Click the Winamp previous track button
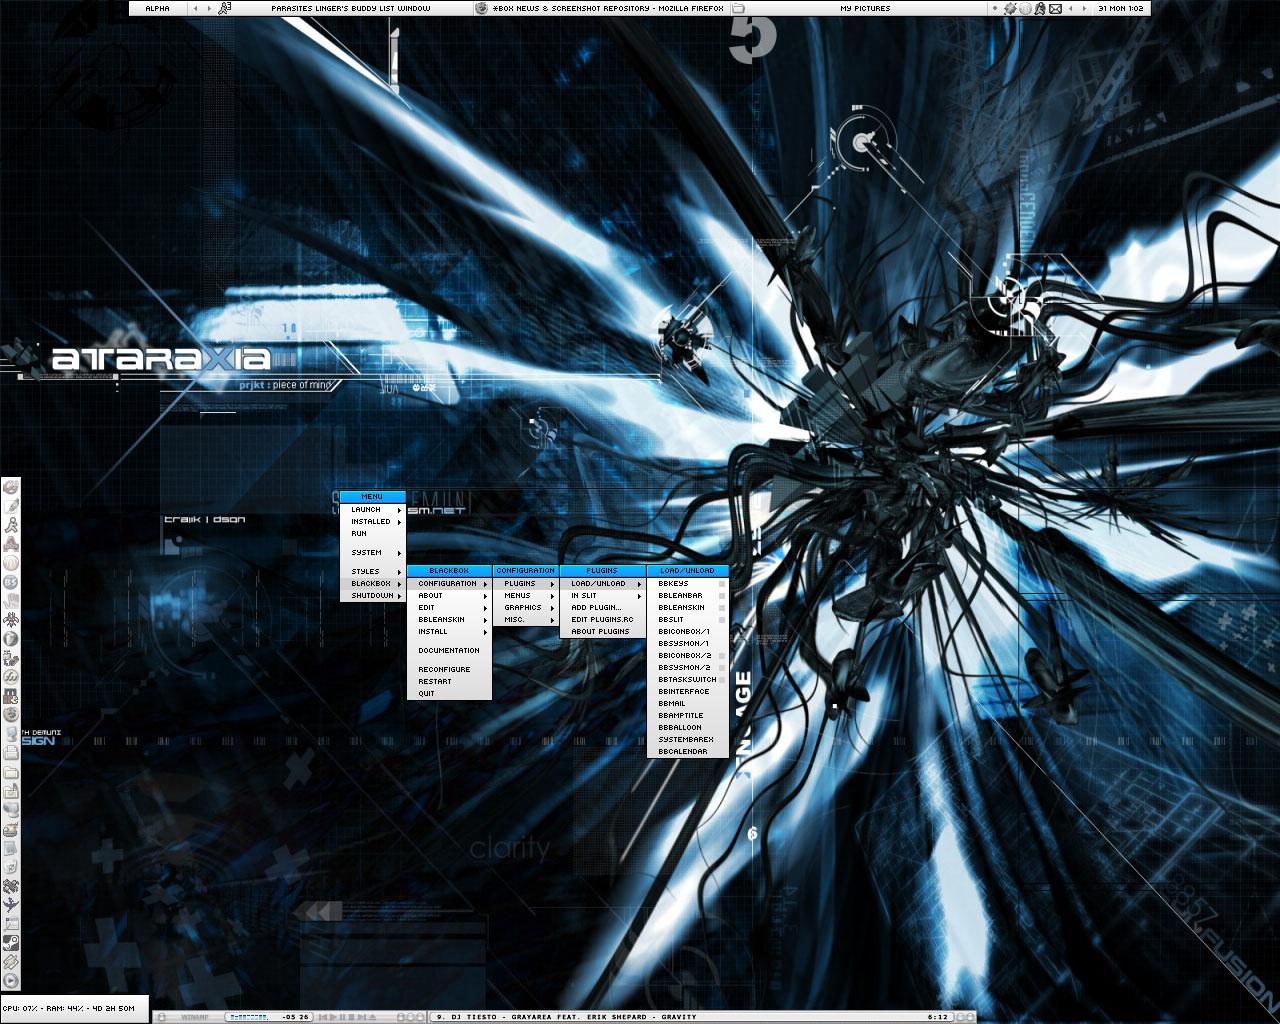 coord(323,1017)
